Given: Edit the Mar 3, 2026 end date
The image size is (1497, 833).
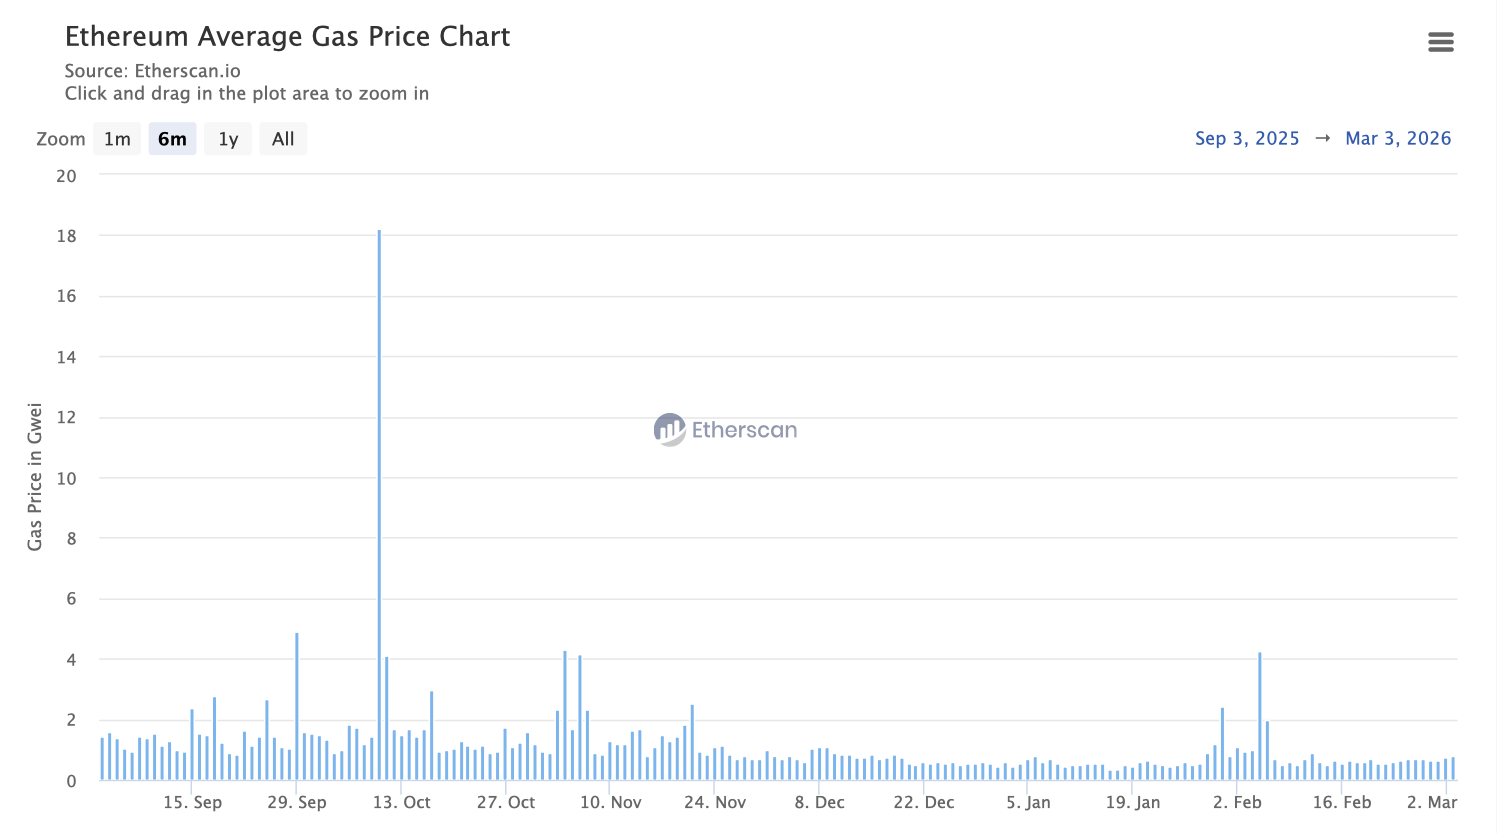Looking at the screenshot, I should pyautogui.click(x=1397, y=139).
